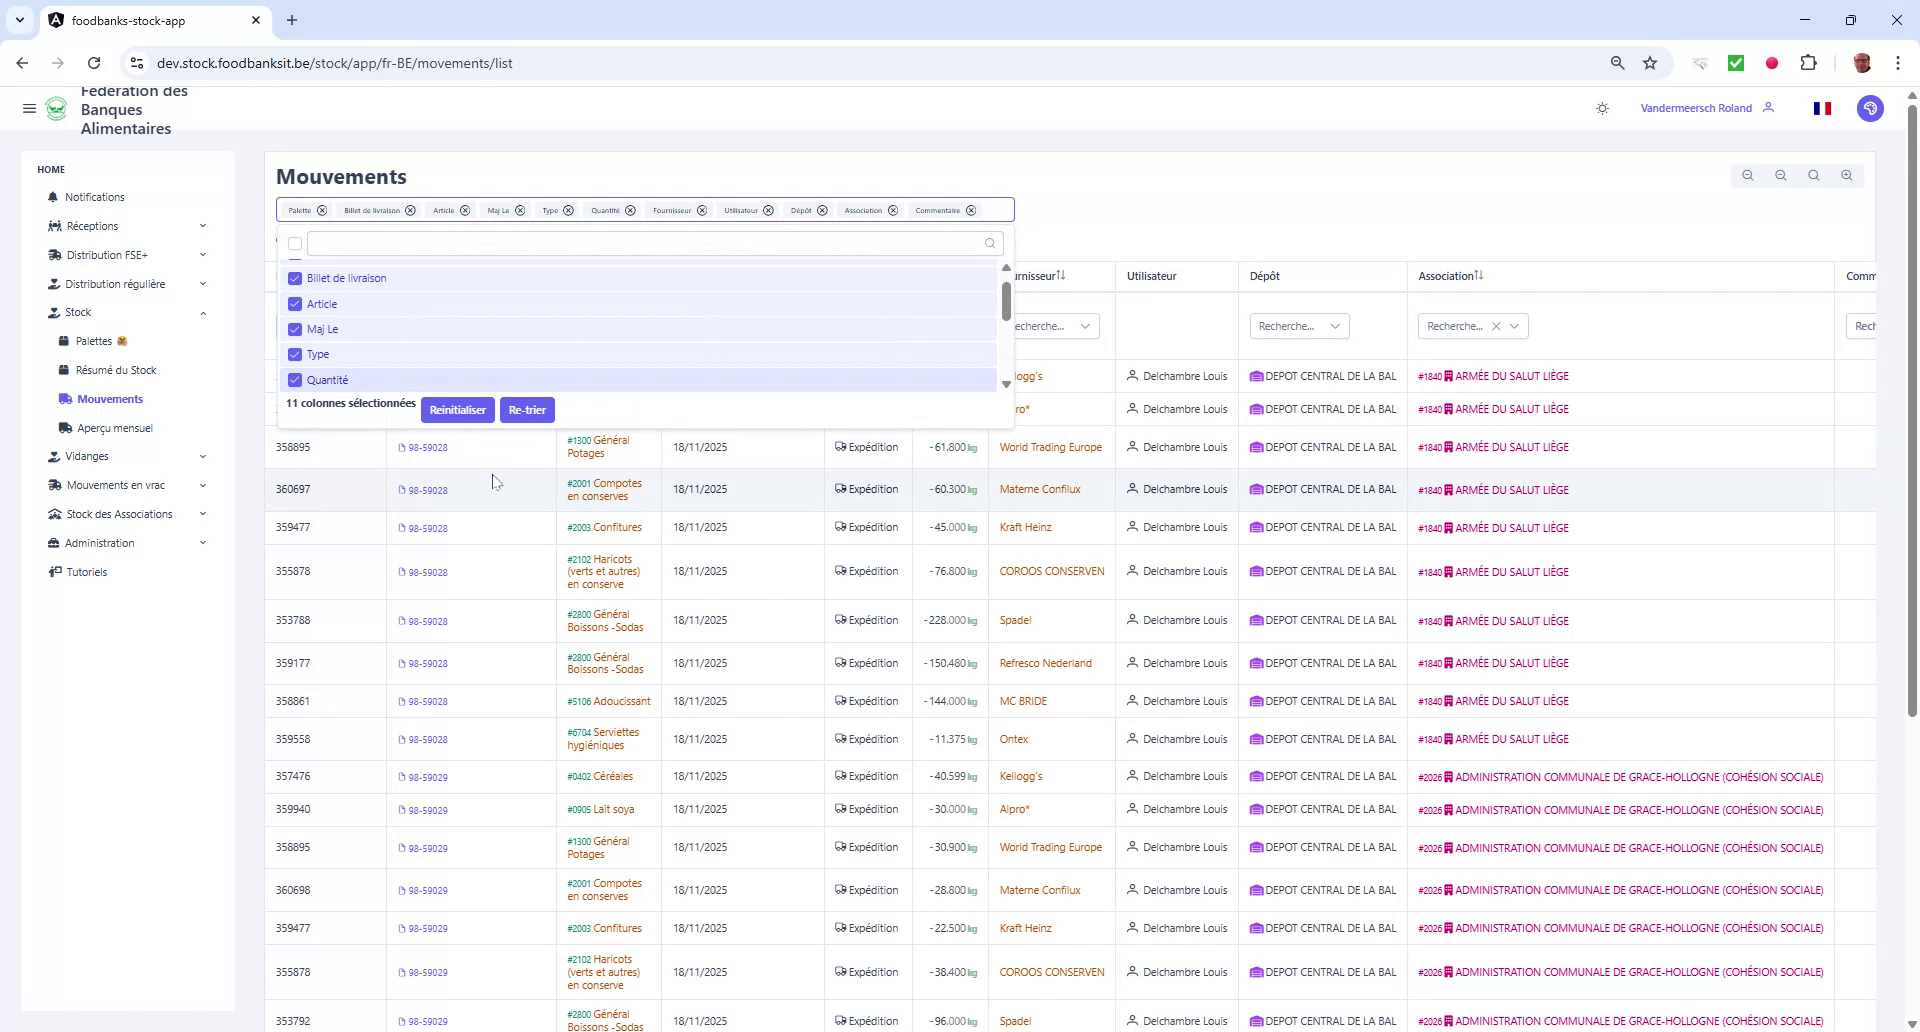Click the Re-trier button
Viewport: 1920px width, 1032px height.
[x=527, y=410]
